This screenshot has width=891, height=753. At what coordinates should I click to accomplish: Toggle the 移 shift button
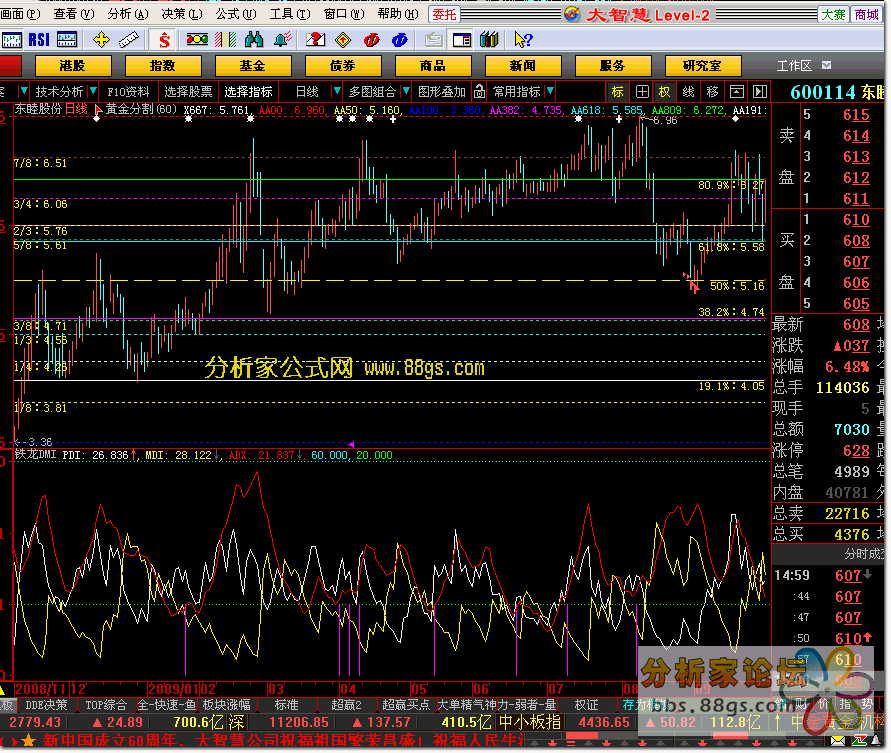pos(712,91)
